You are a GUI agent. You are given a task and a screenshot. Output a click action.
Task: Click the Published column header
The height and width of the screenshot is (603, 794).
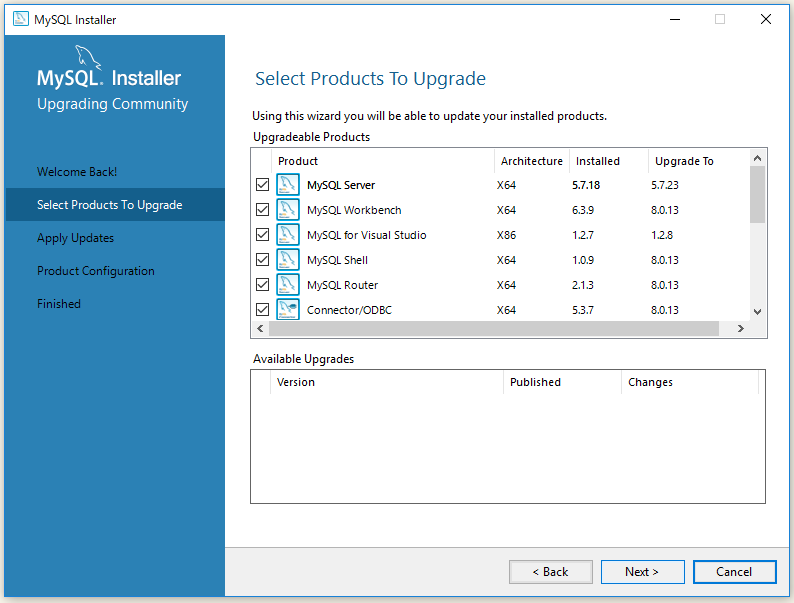pyautogui.click(x=562, y=382)
